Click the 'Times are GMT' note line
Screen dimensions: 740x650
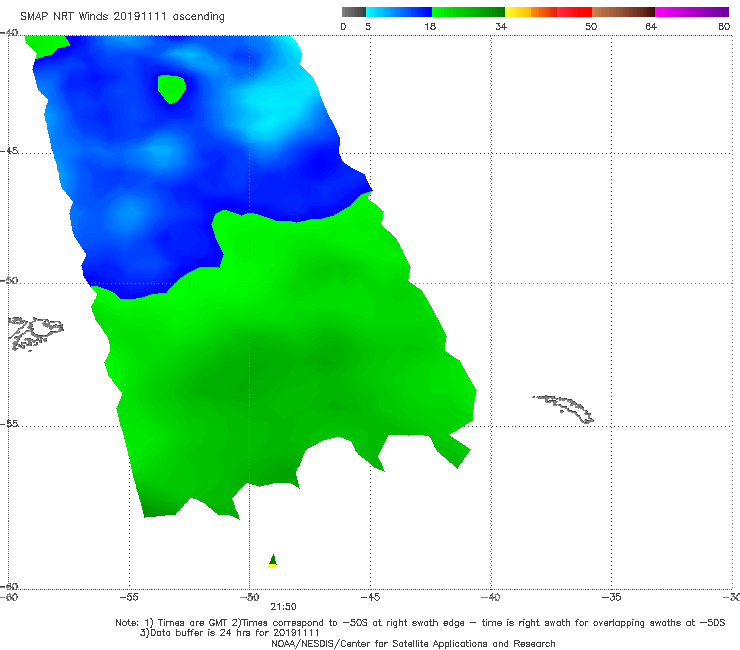[420, 623]
